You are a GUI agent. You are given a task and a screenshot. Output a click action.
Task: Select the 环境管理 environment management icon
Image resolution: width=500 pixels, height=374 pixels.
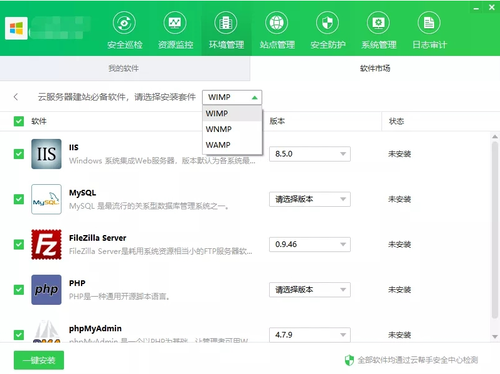tap(226, 23)
